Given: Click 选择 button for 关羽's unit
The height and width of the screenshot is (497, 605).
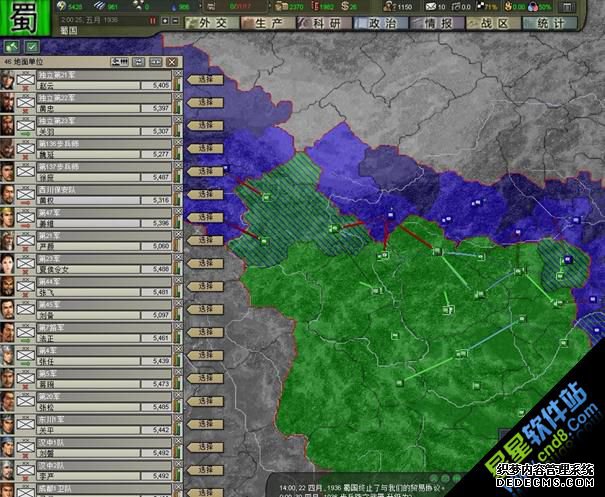Looking at the screenshot, I should 205,126.
